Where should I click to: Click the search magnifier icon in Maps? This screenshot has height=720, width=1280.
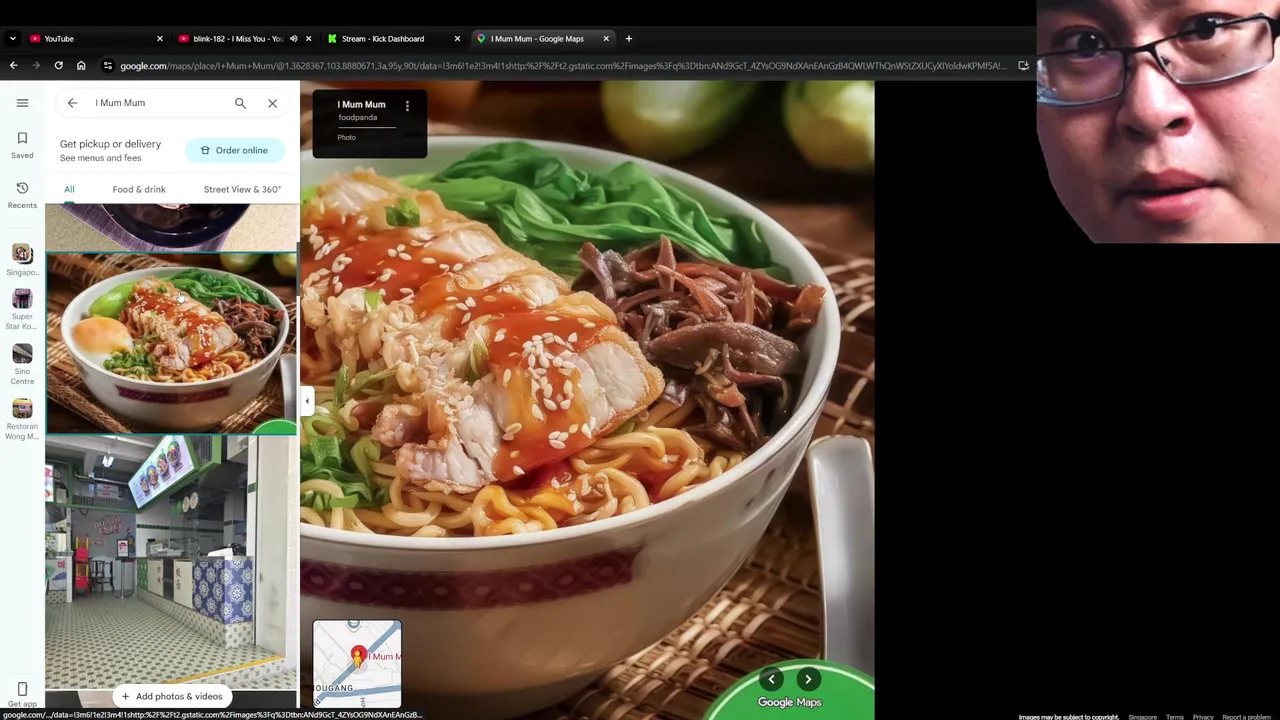click(240, 103)
